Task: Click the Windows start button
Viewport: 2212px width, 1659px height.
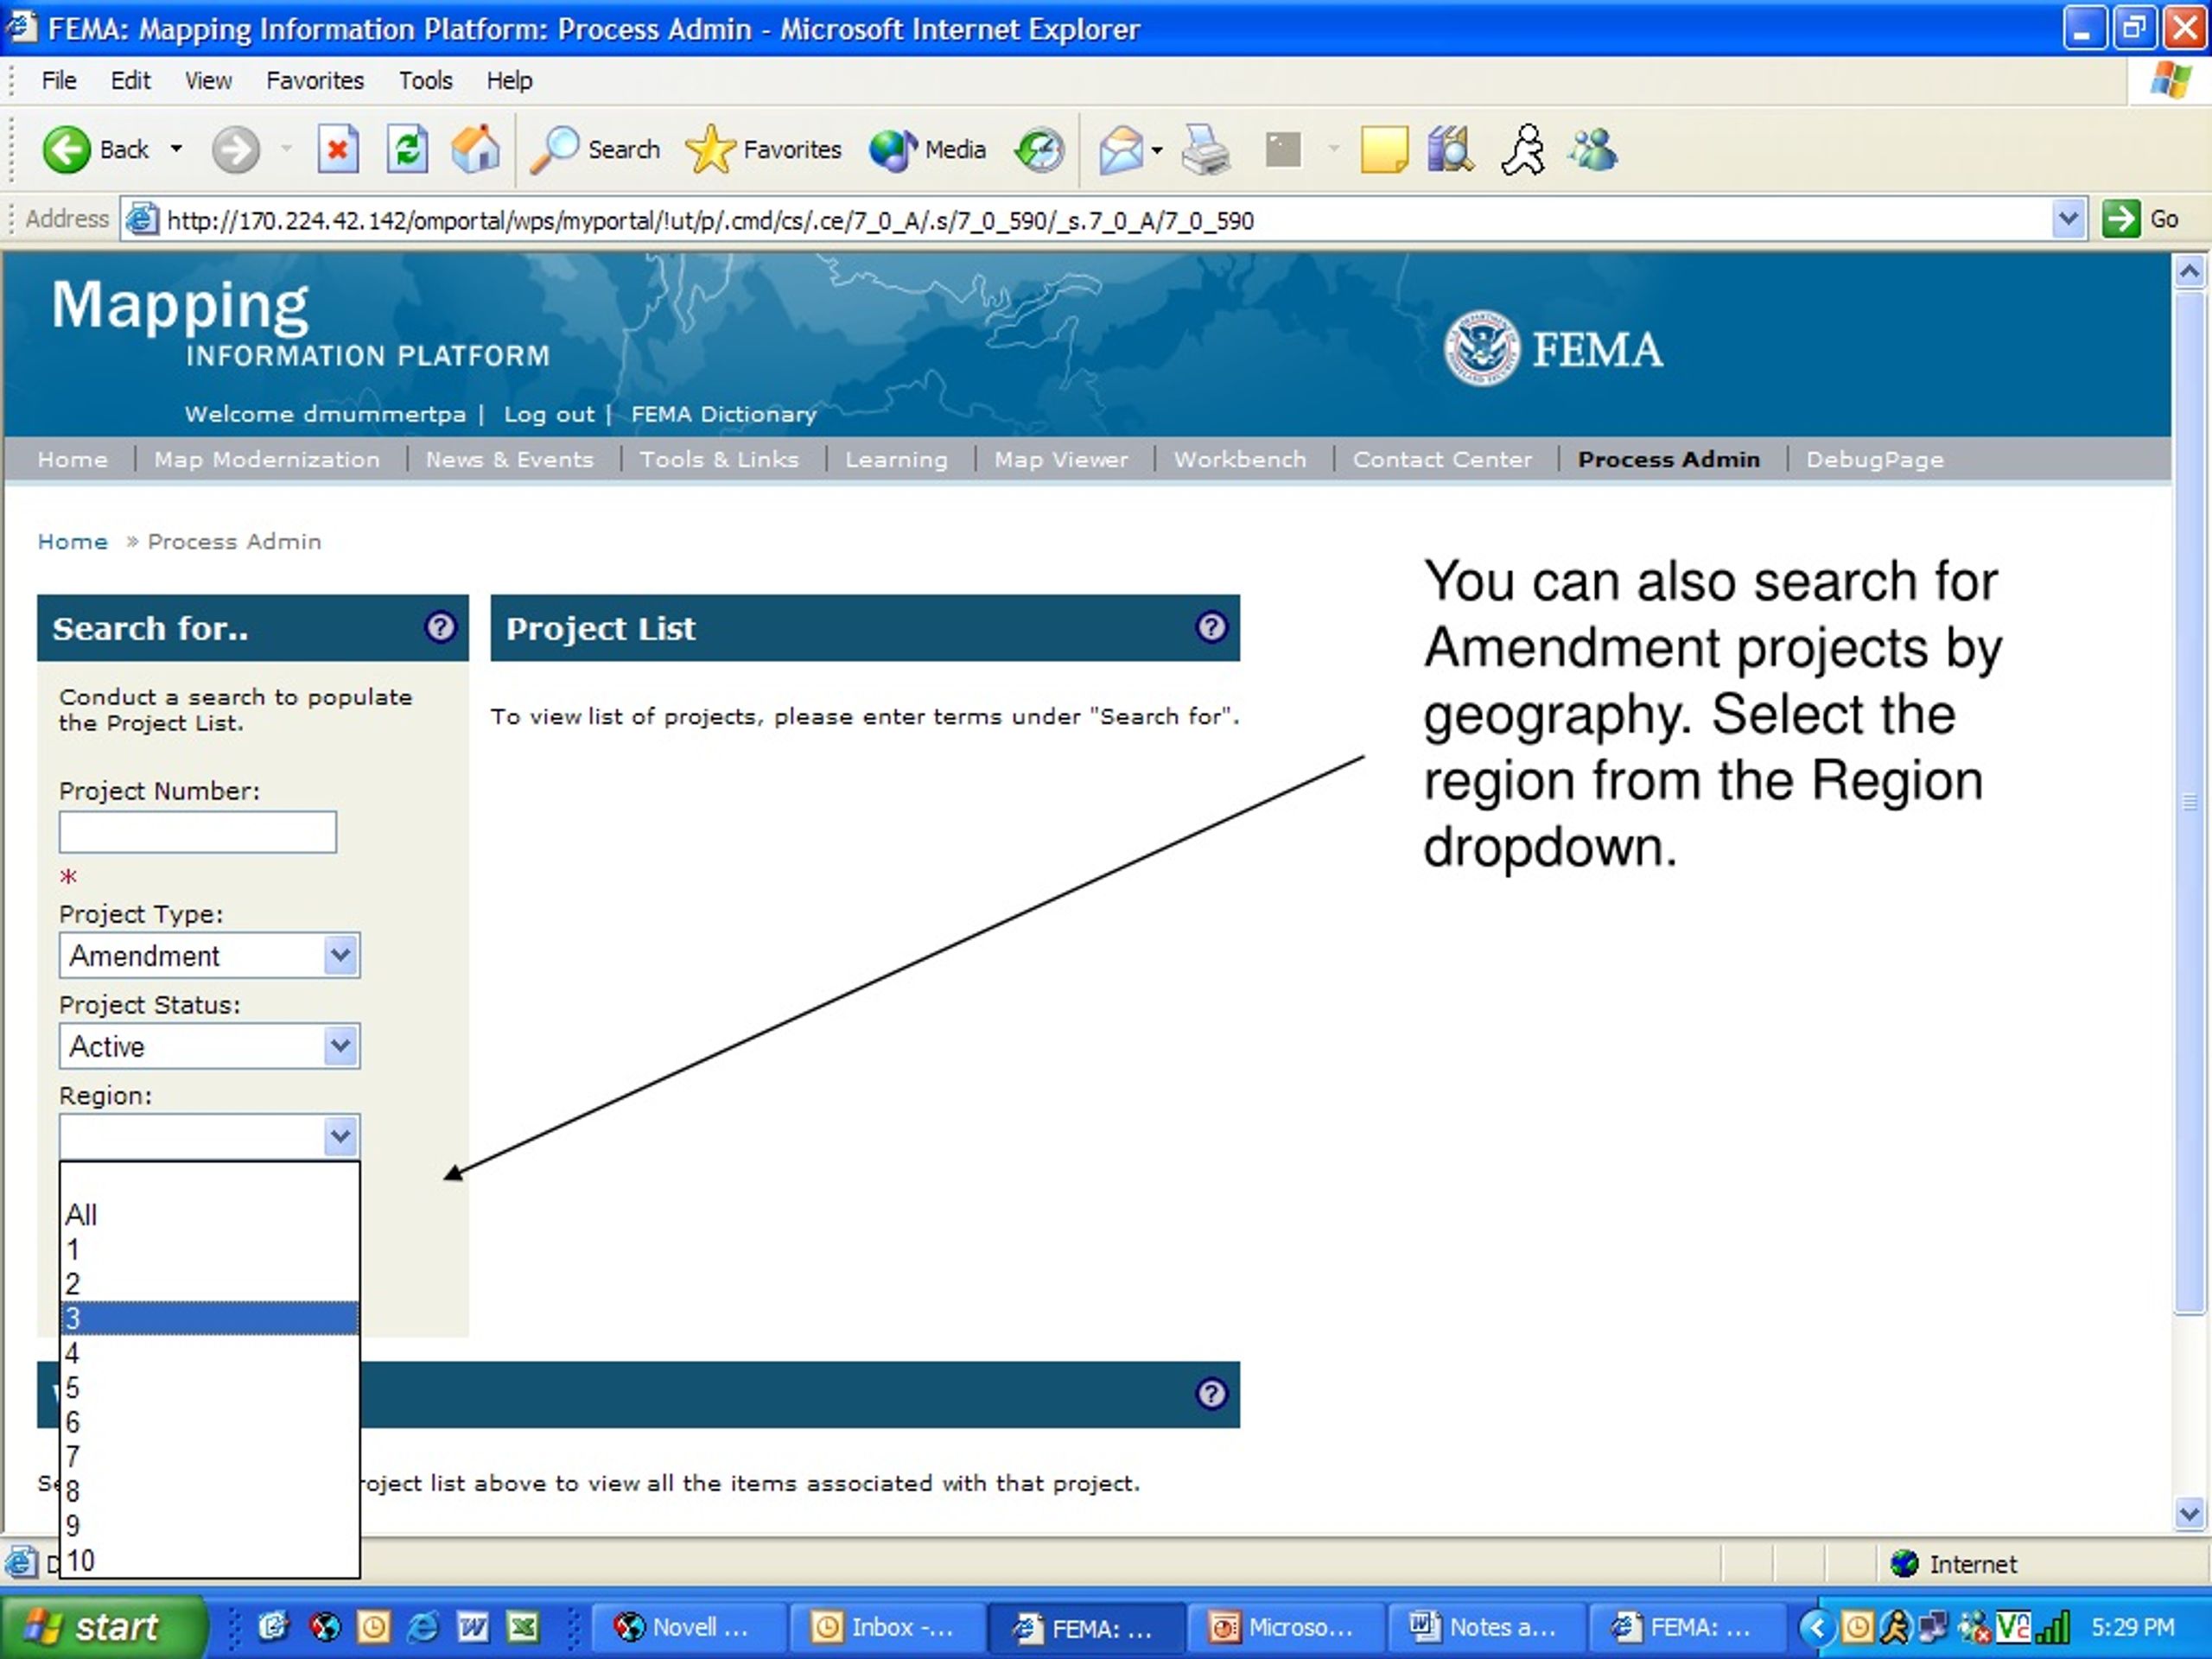Action: [104, 1627]
